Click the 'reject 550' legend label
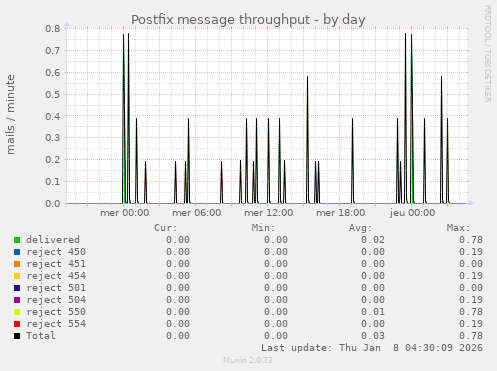 click(56, 312)
